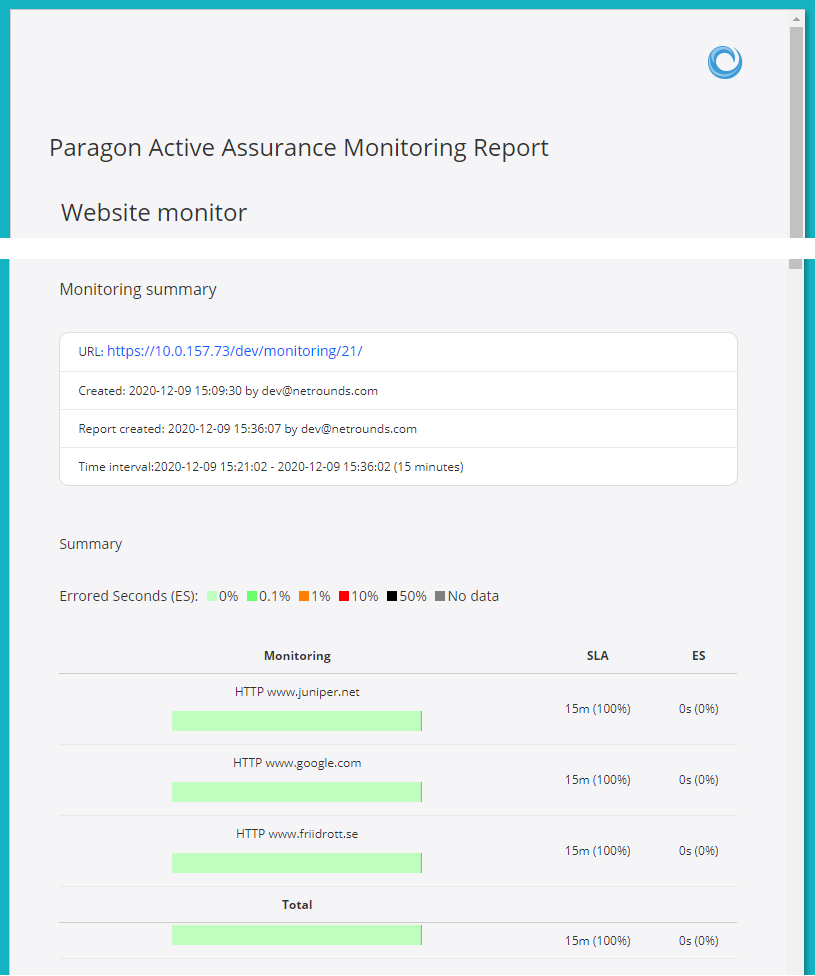Click the 'SLA' column header
The image size is (815, 976).
point(598,656)
